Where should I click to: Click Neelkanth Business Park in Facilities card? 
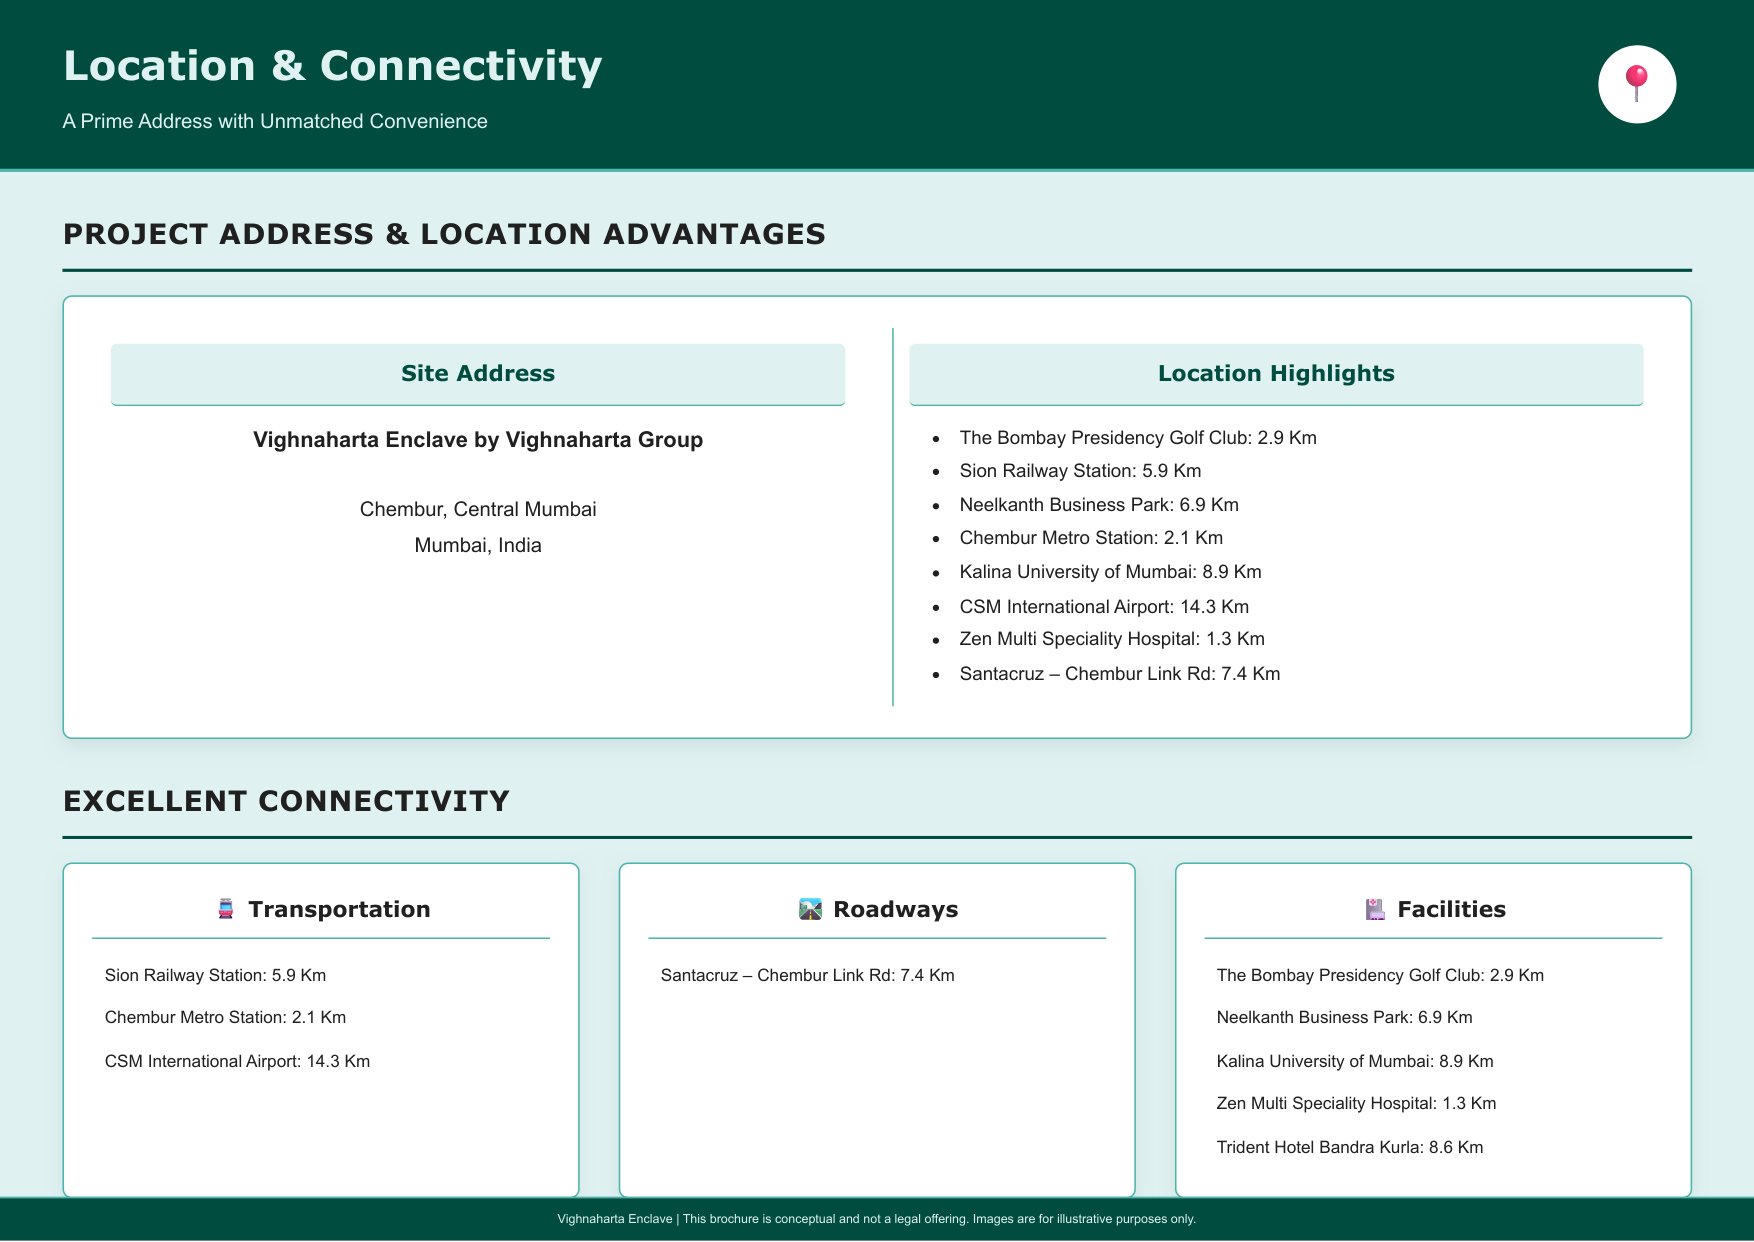point(1344,1017)
